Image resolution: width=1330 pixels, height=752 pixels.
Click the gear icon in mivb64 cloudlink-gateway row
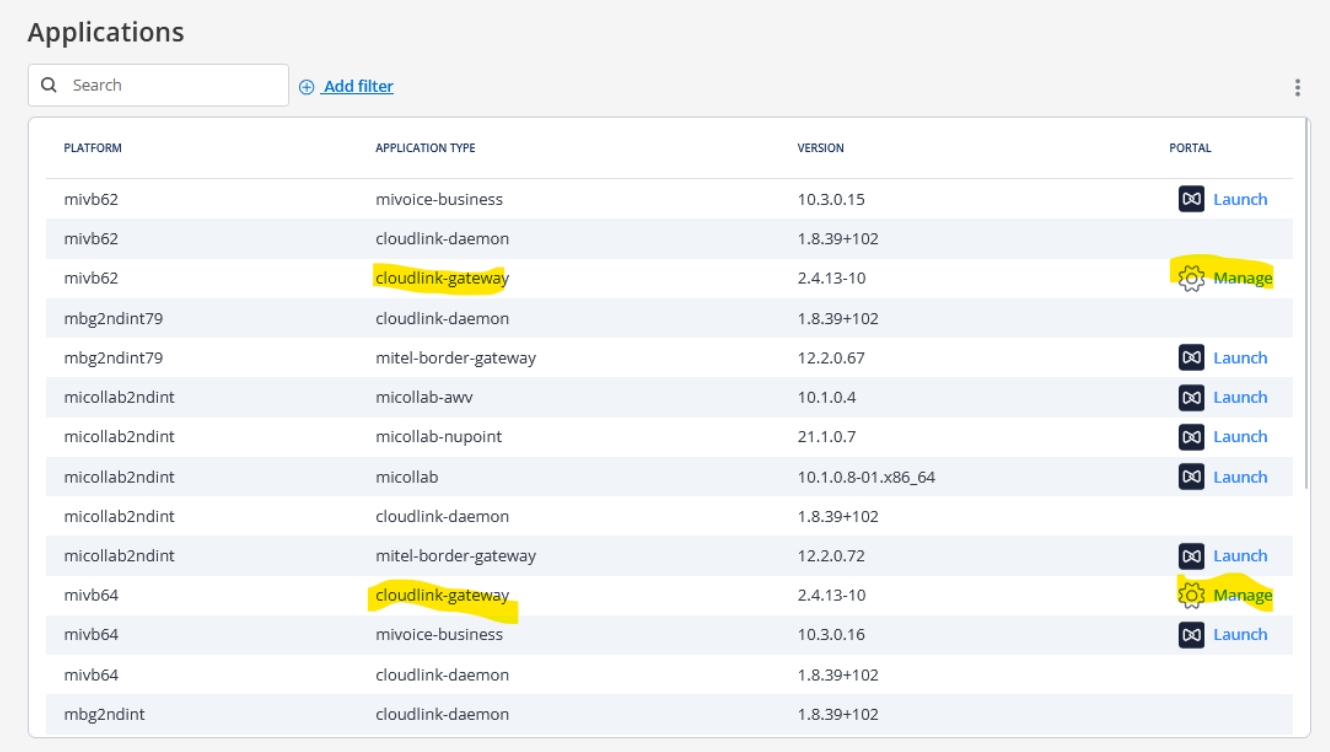coord(1191,595)
